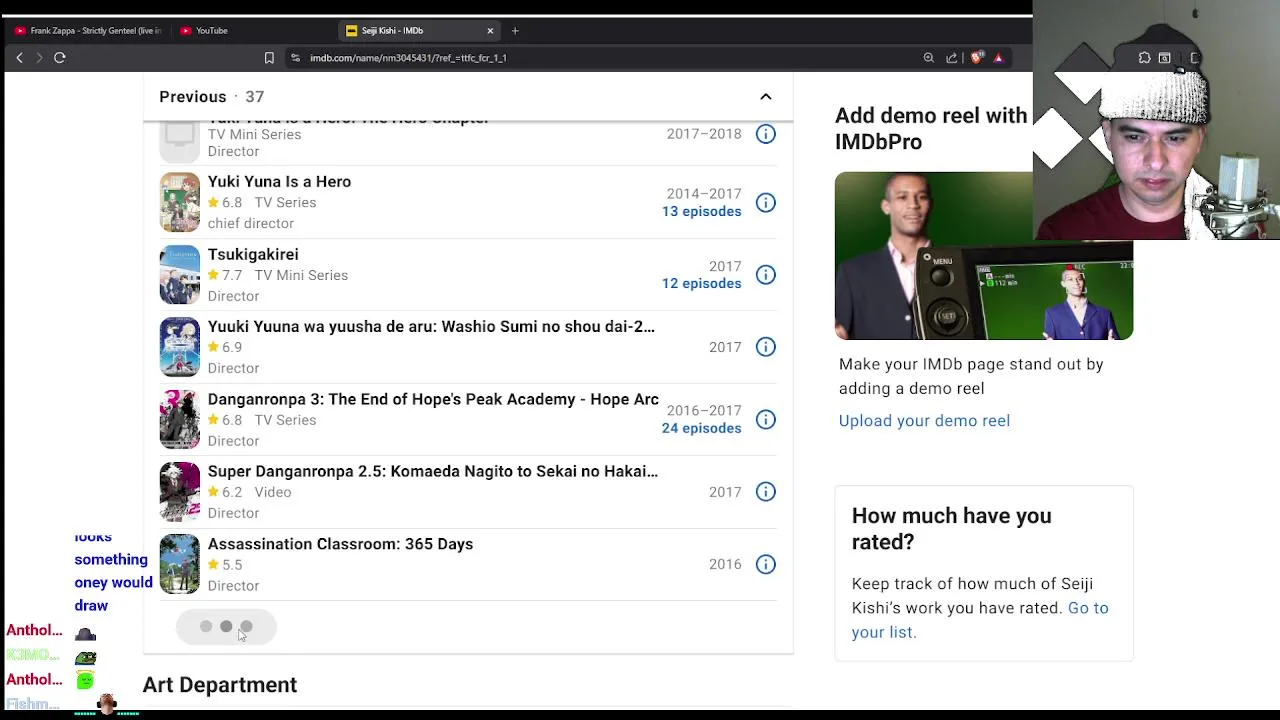Open the zoom magnifier icon in address bar

click(x=929, y=58)
